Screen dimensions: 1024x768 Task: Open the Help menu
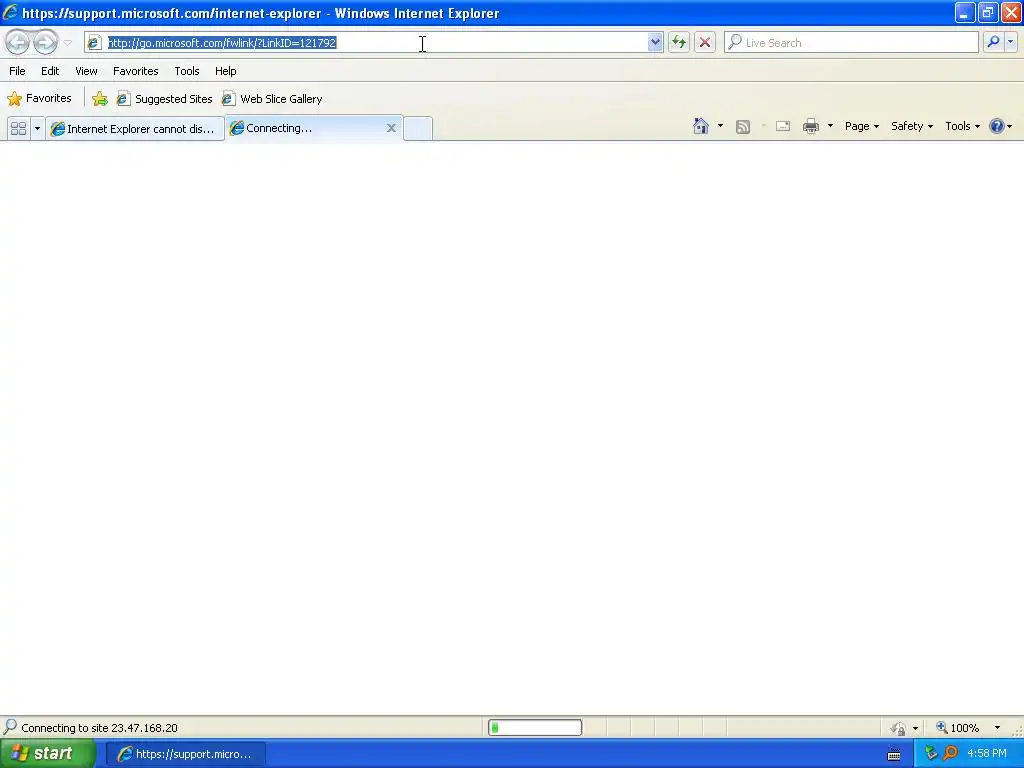(225, 71)
